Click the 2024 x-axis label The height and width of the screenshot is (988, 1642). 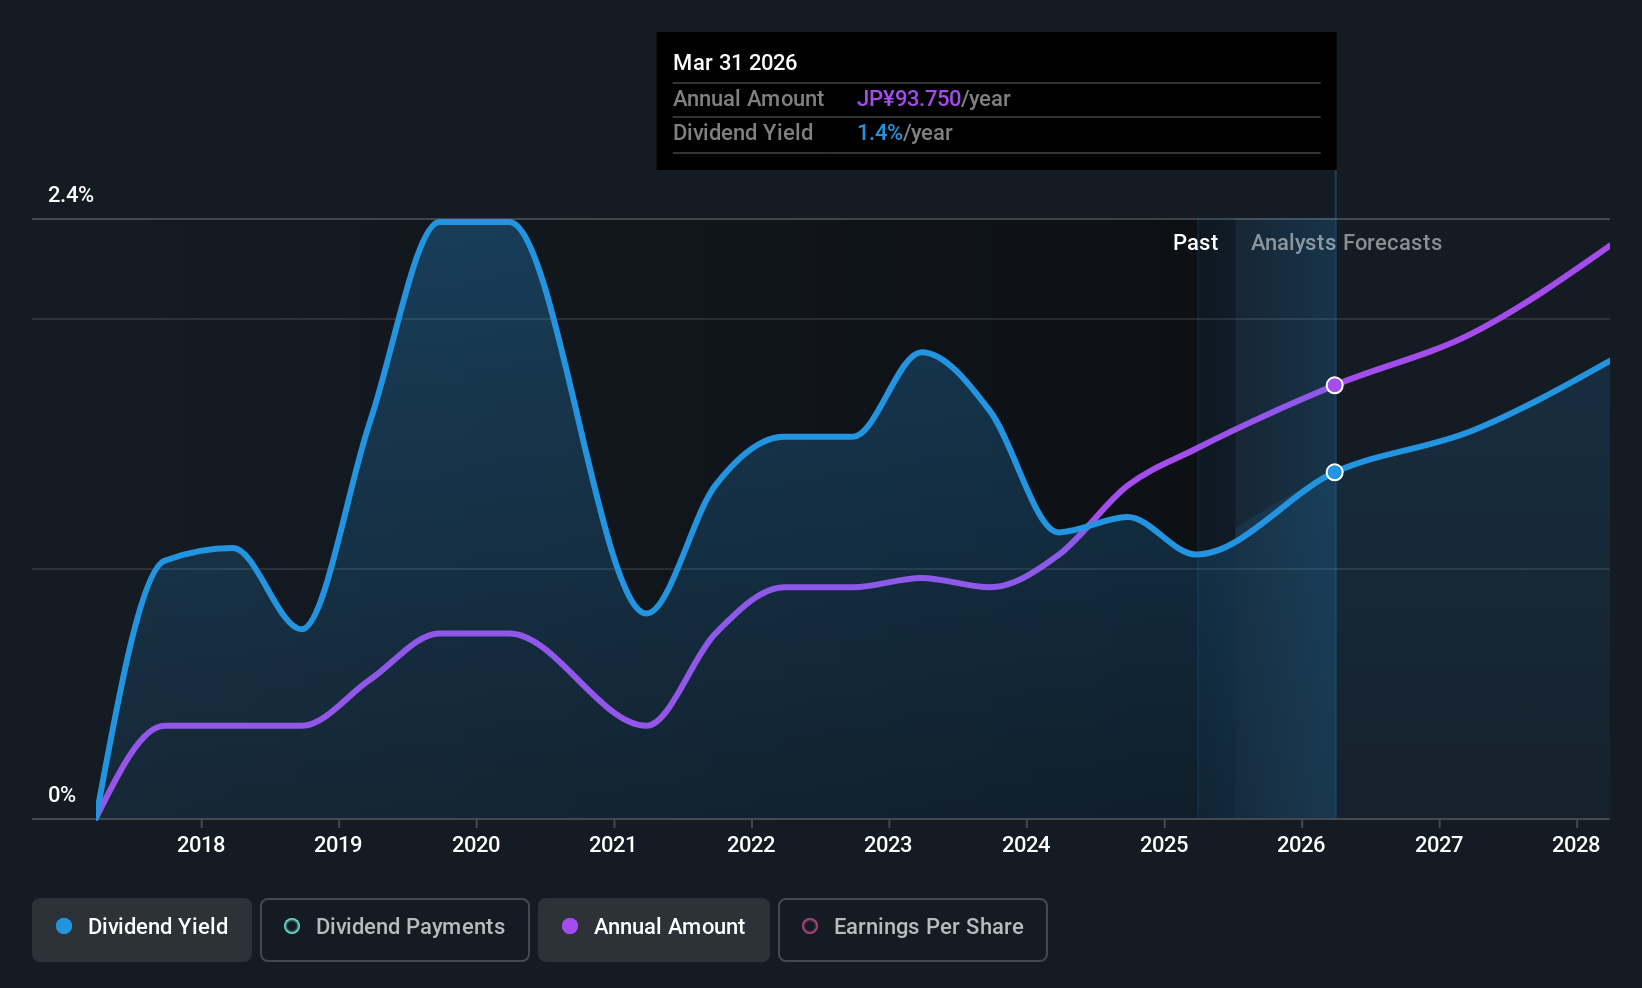(1026, 844)
